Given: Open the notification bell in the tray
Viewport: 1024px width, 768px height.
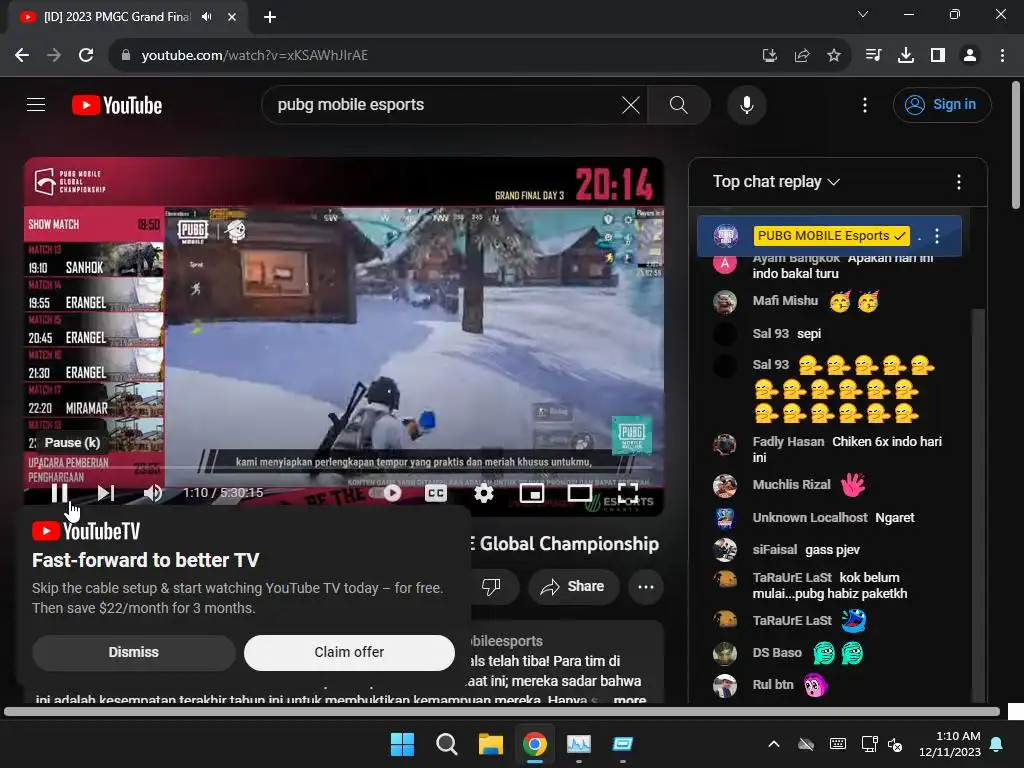Looking at the screenshot, I should [997, 744].
